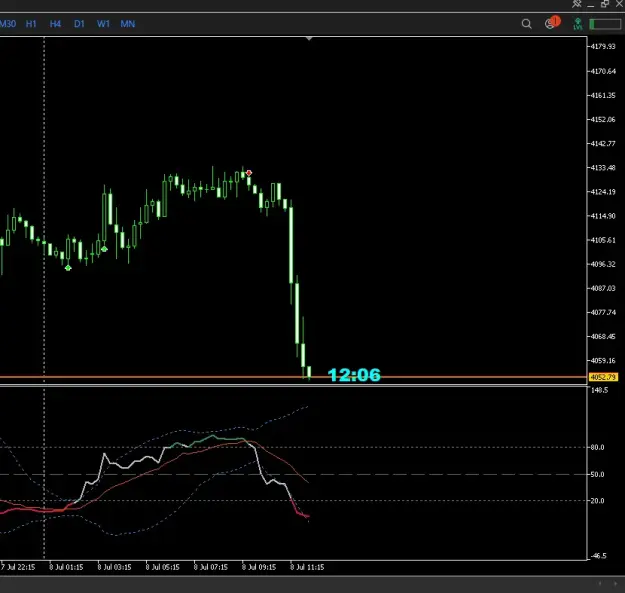Click the pin icon in title bar
This screenshot has width=625, height=593.
577,4
